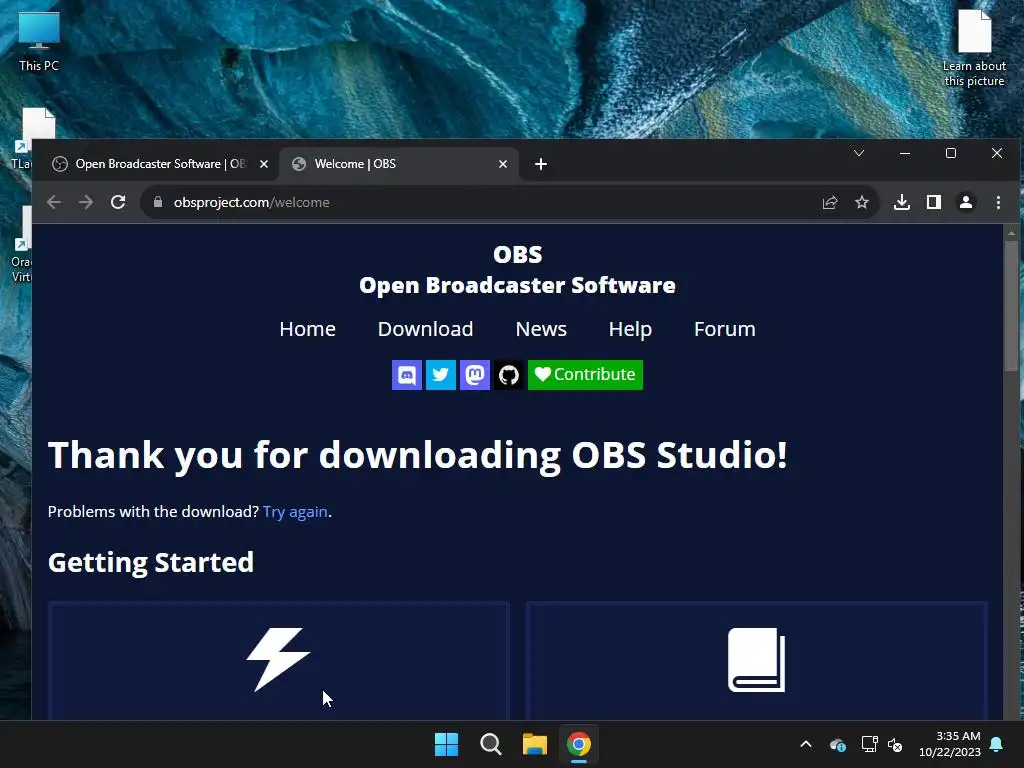
Task: Click the book icon guide card
Action: (757, 661)
